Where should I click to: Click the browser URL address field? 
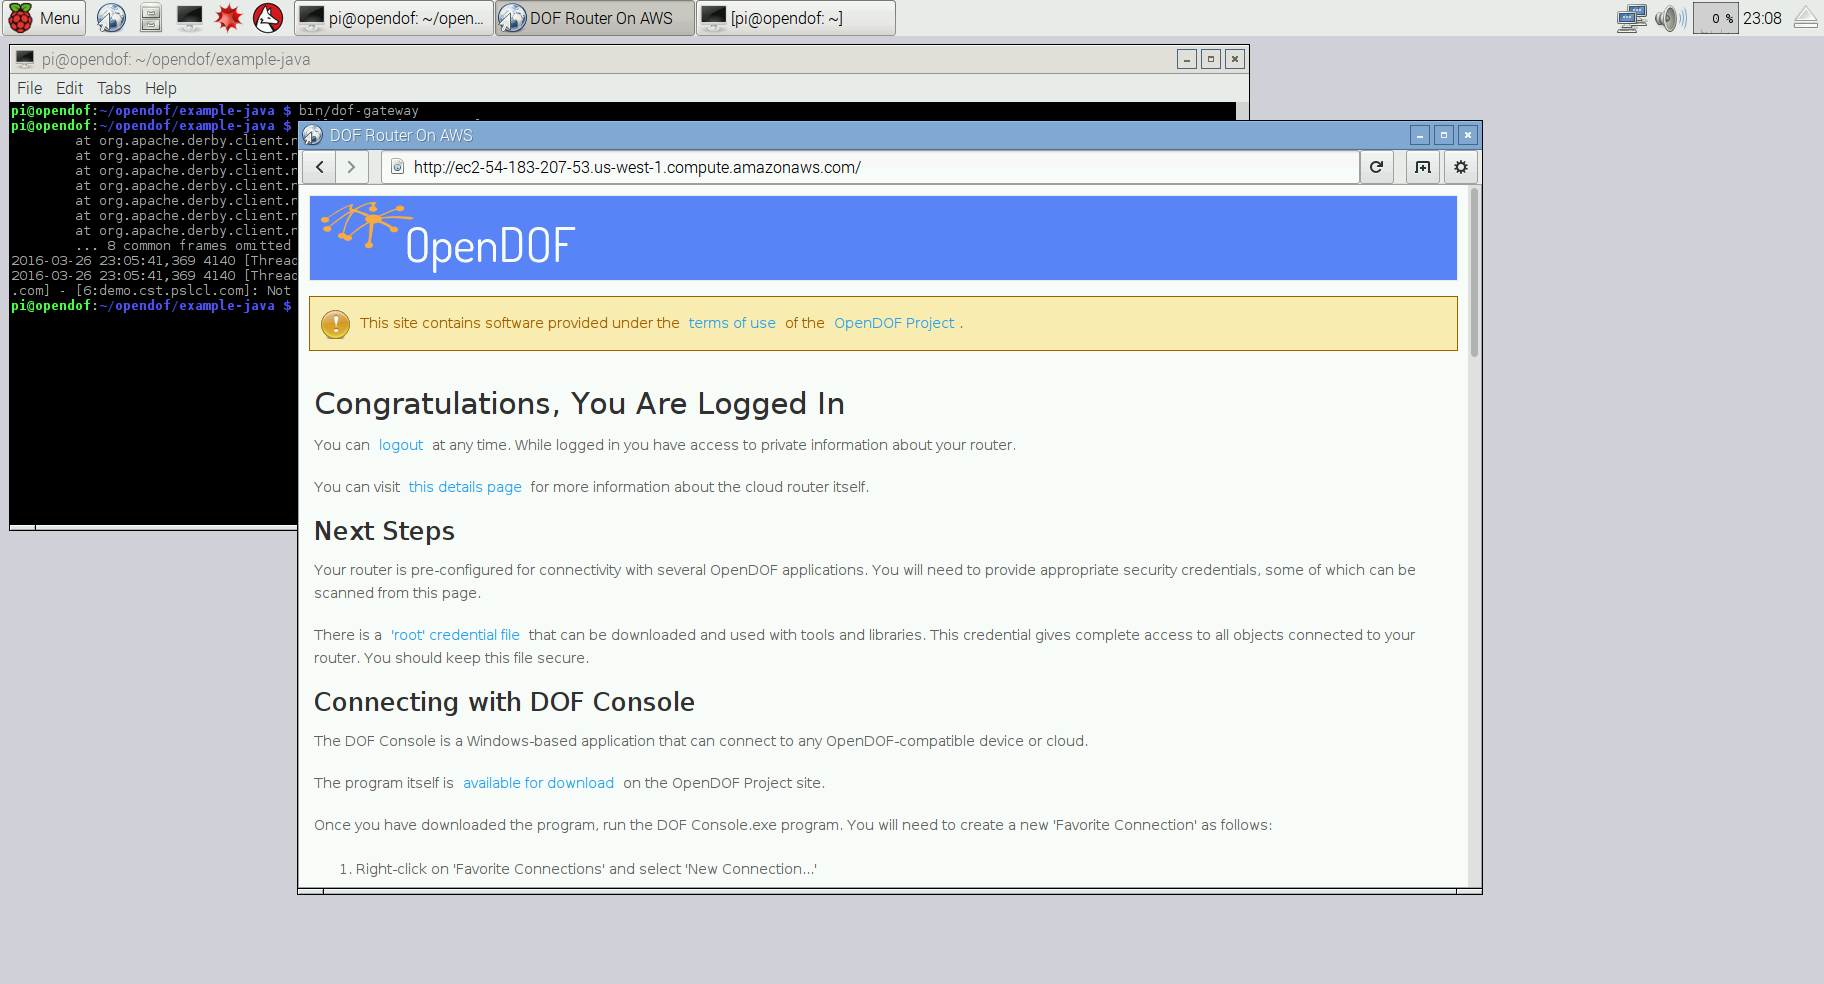point(870,167)
